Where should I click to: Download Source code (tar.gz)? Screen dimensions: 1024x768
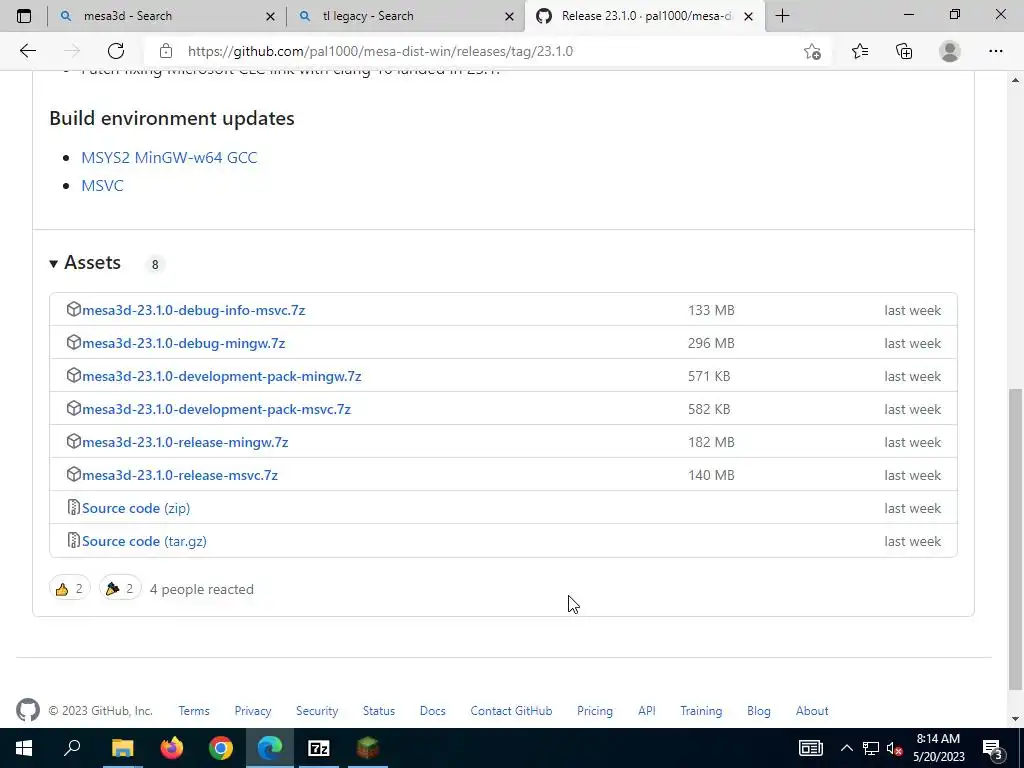[144, 541]
